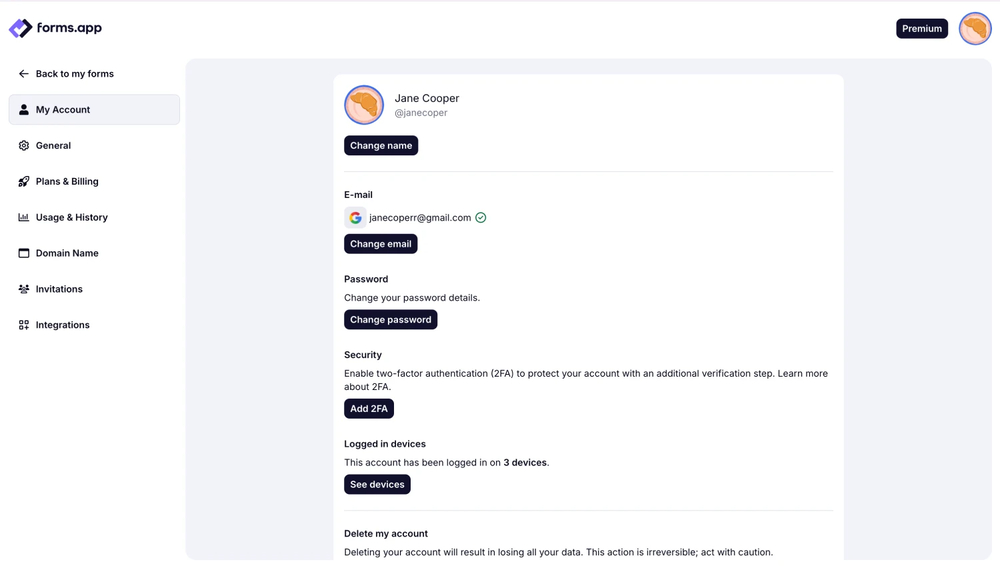Viewport: 1000px width, 568px height.
Task: Click the Premium badge in header
Action: click(x=922, y=29)
